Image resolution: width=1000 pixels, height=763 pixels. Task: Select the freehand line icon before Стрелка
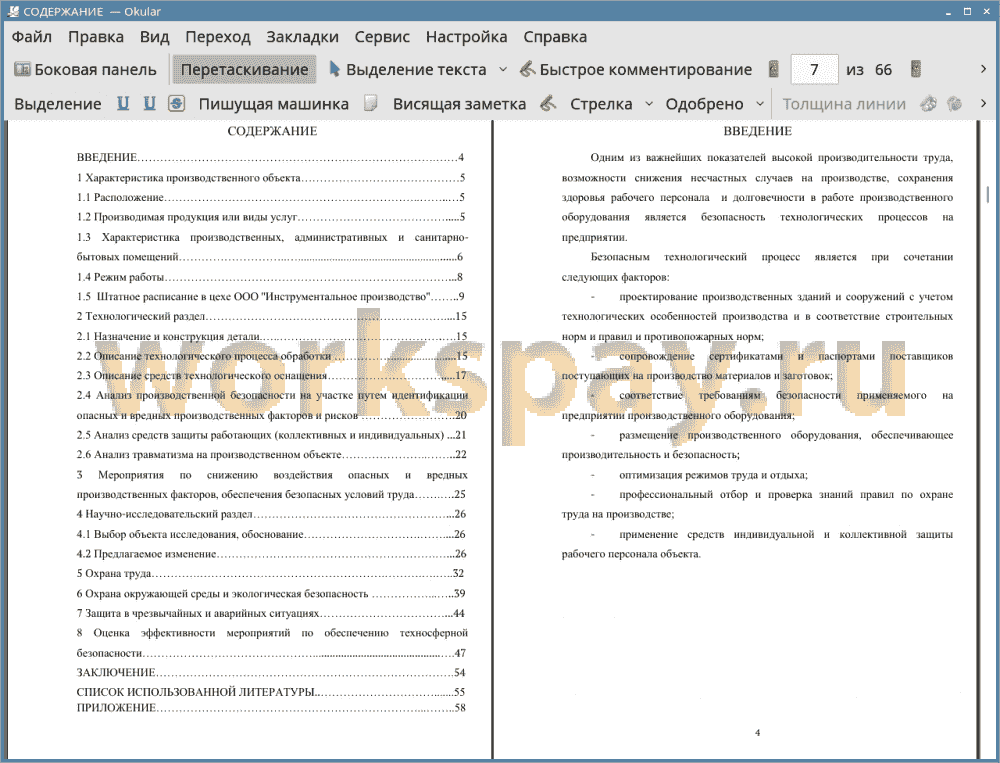coord(548,103)
